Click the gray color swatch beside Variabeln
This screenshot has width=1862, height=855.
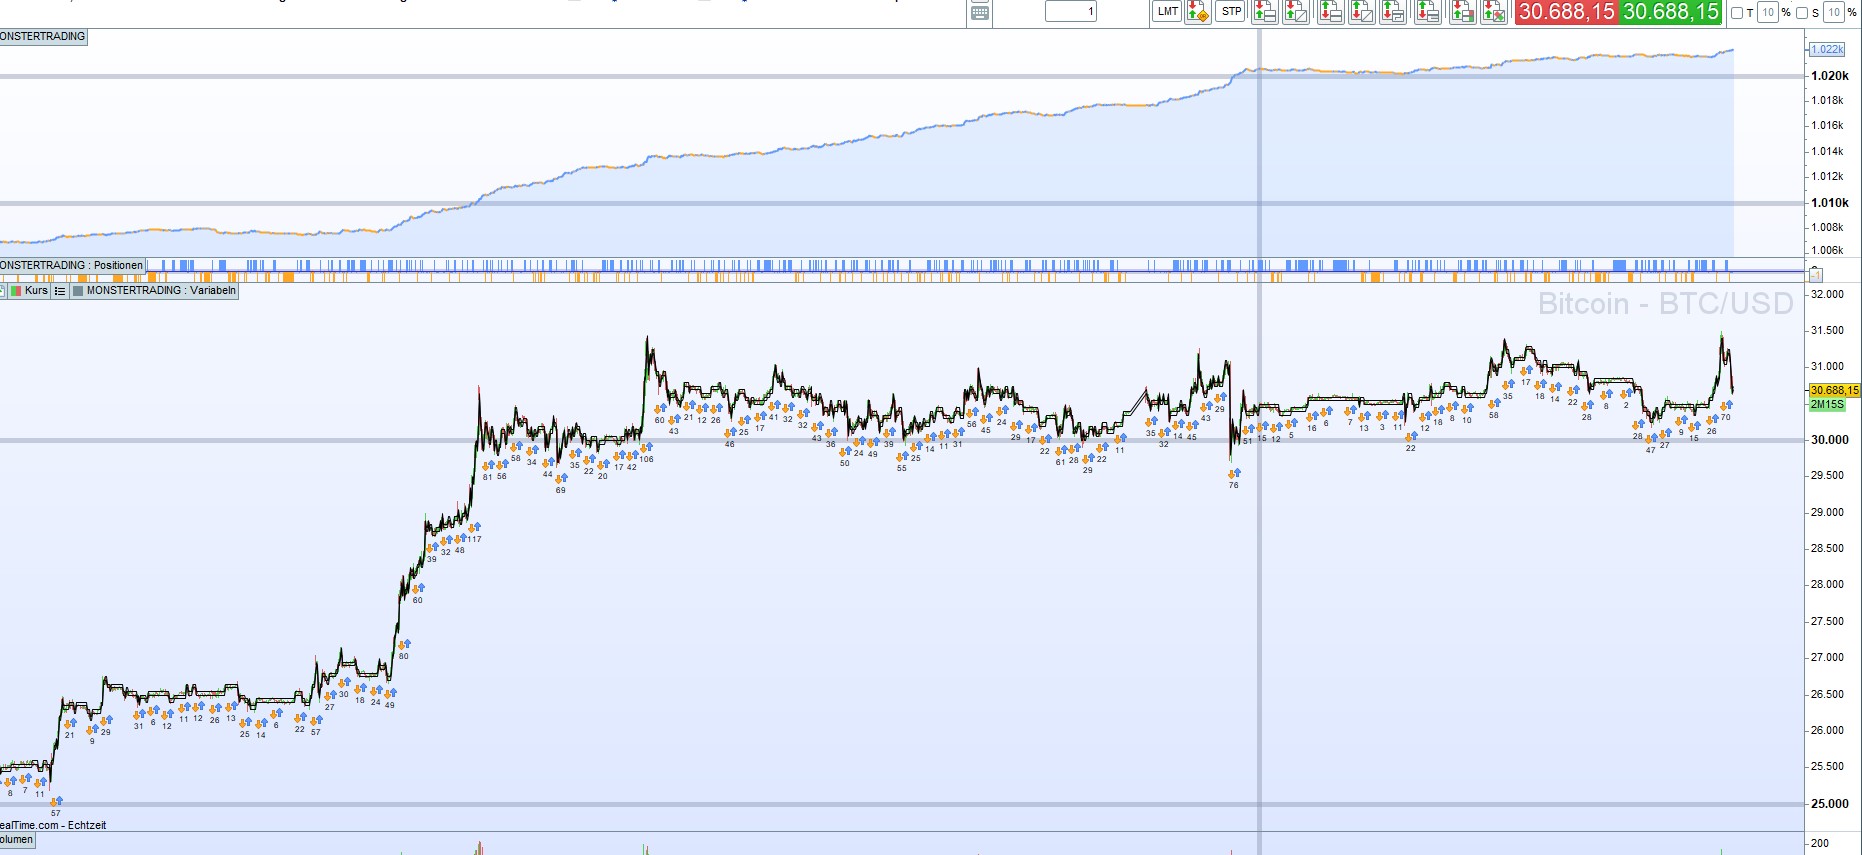point(78,291)
